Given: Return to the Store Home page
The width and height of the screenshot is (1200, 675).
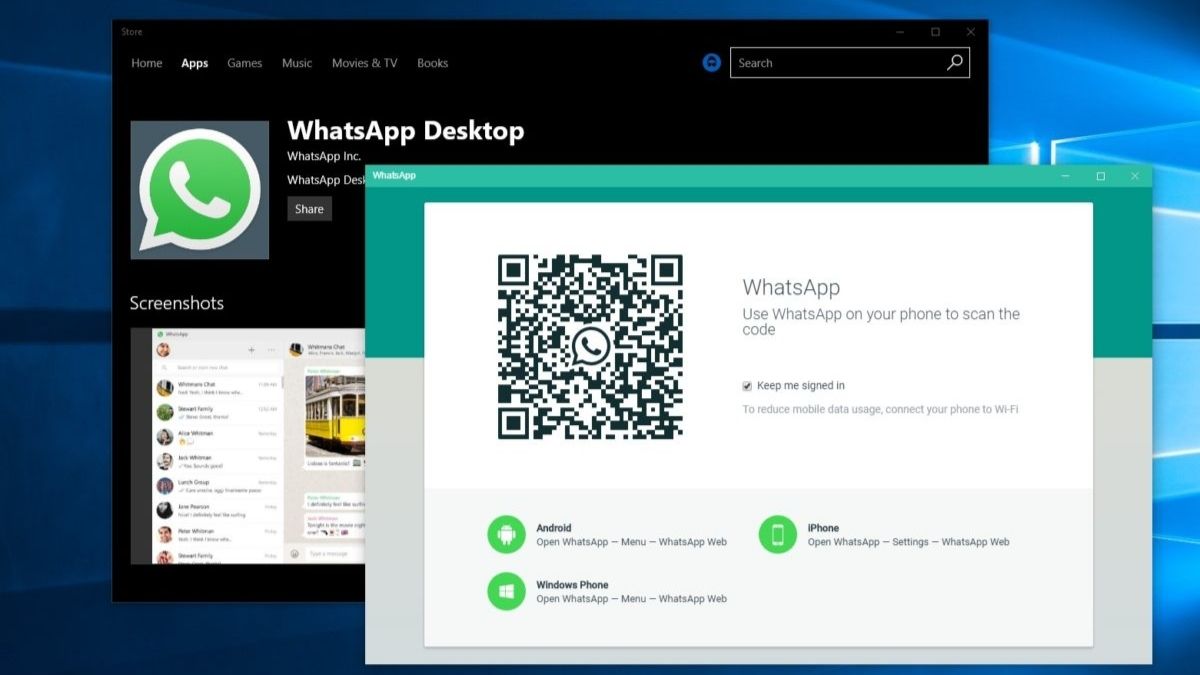Looking at the screenshot, I should (146, 63).
